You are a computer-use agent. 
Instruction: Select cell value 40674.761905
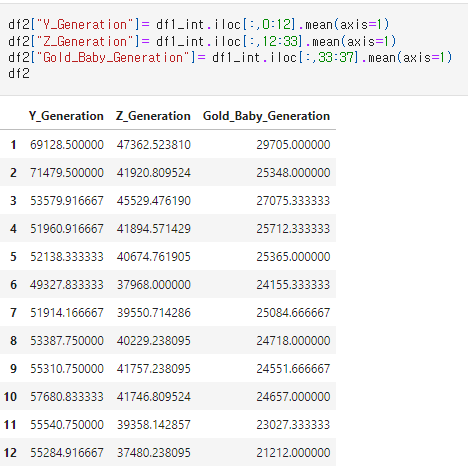(154, 257)
